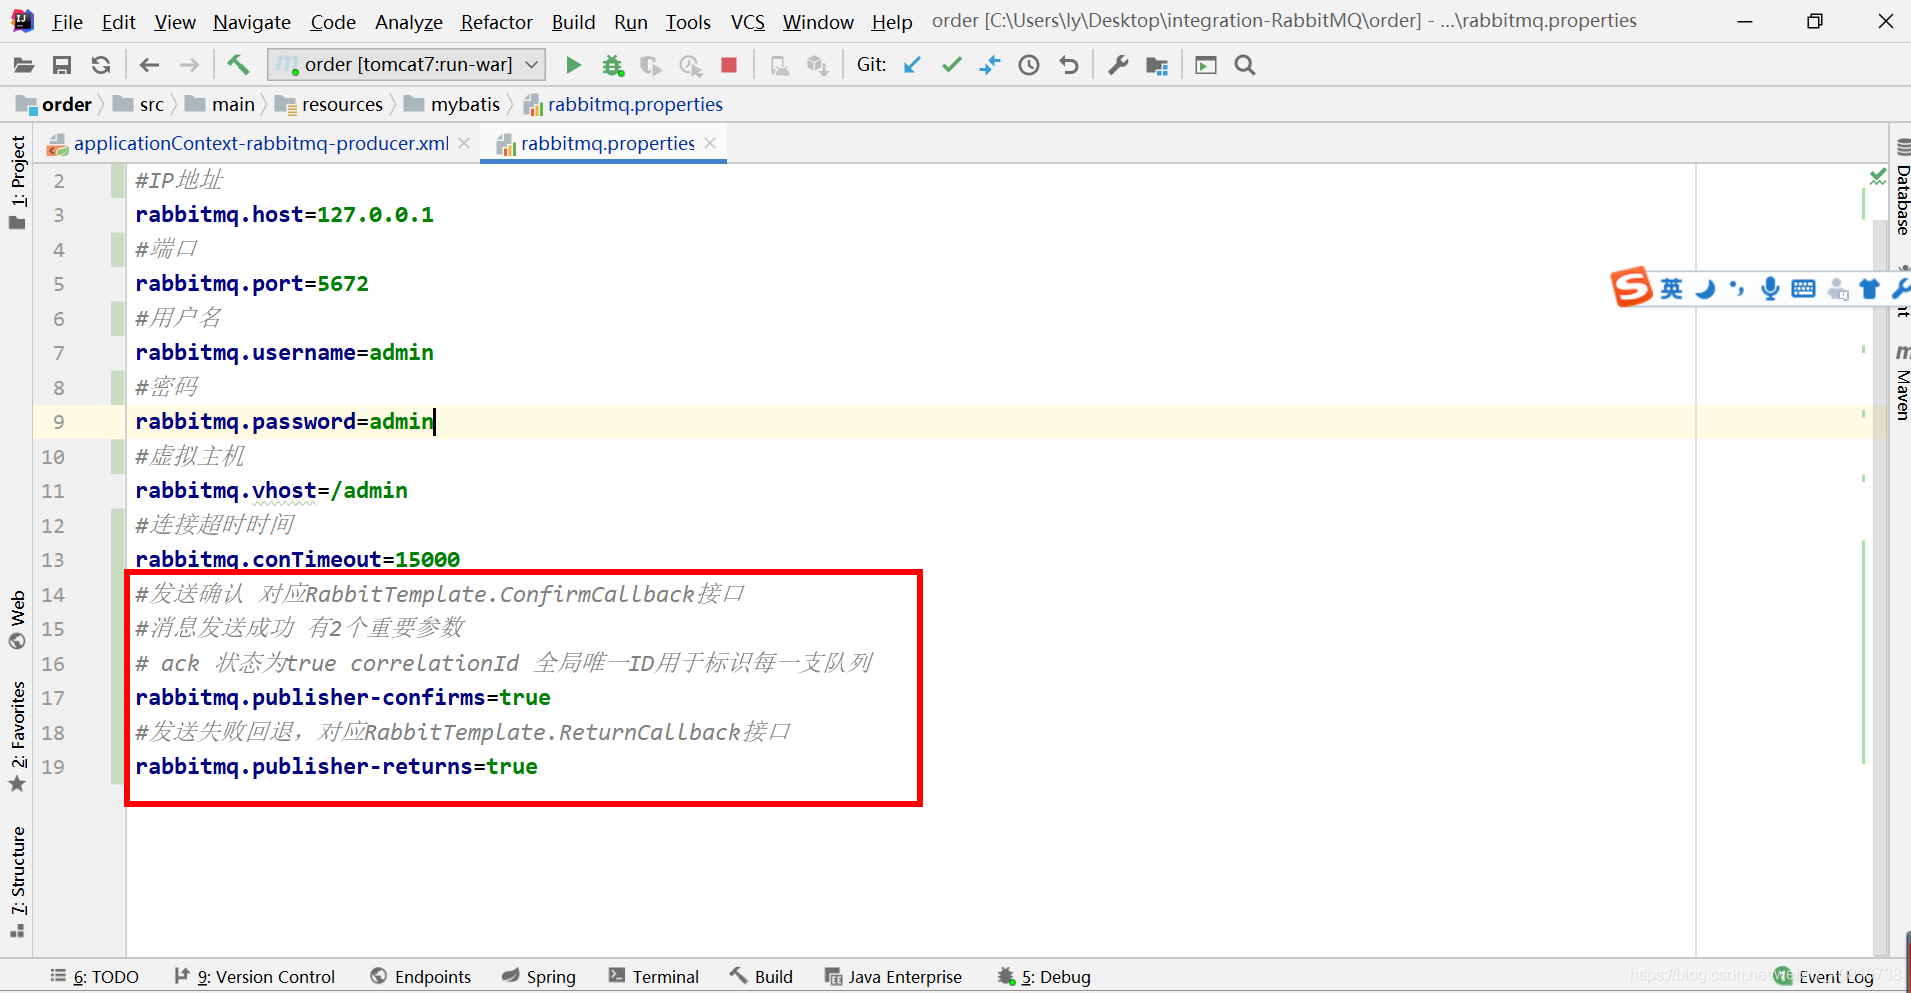Open the Web tool window

(17, 619)
